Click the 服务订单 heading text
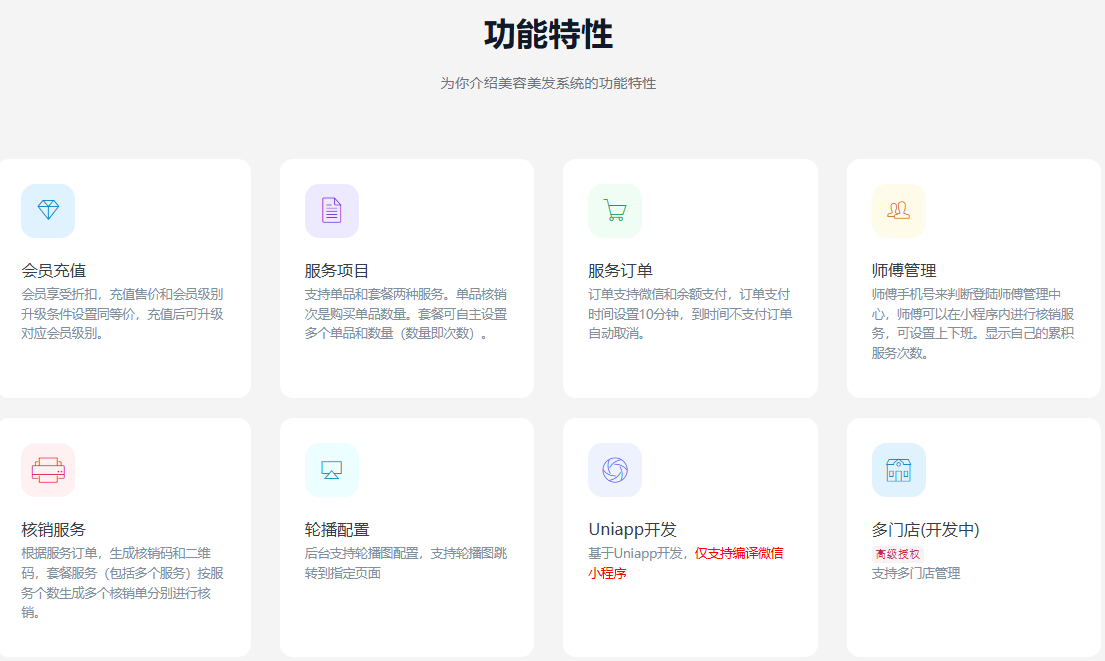 pos(620,270)
